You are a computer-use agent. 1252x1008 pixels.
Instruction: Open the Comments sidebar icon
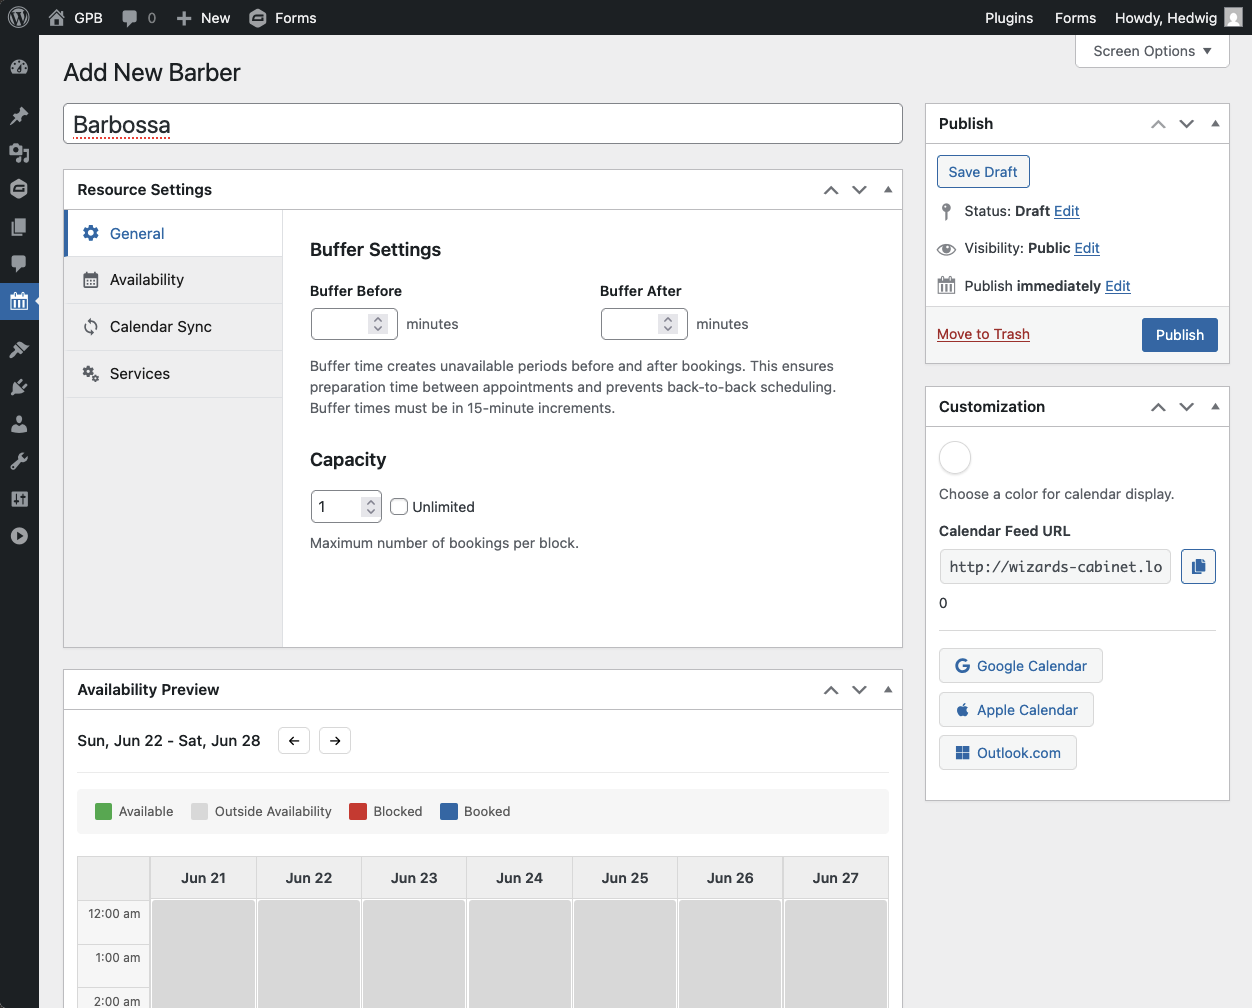click(x=19, y=263)
